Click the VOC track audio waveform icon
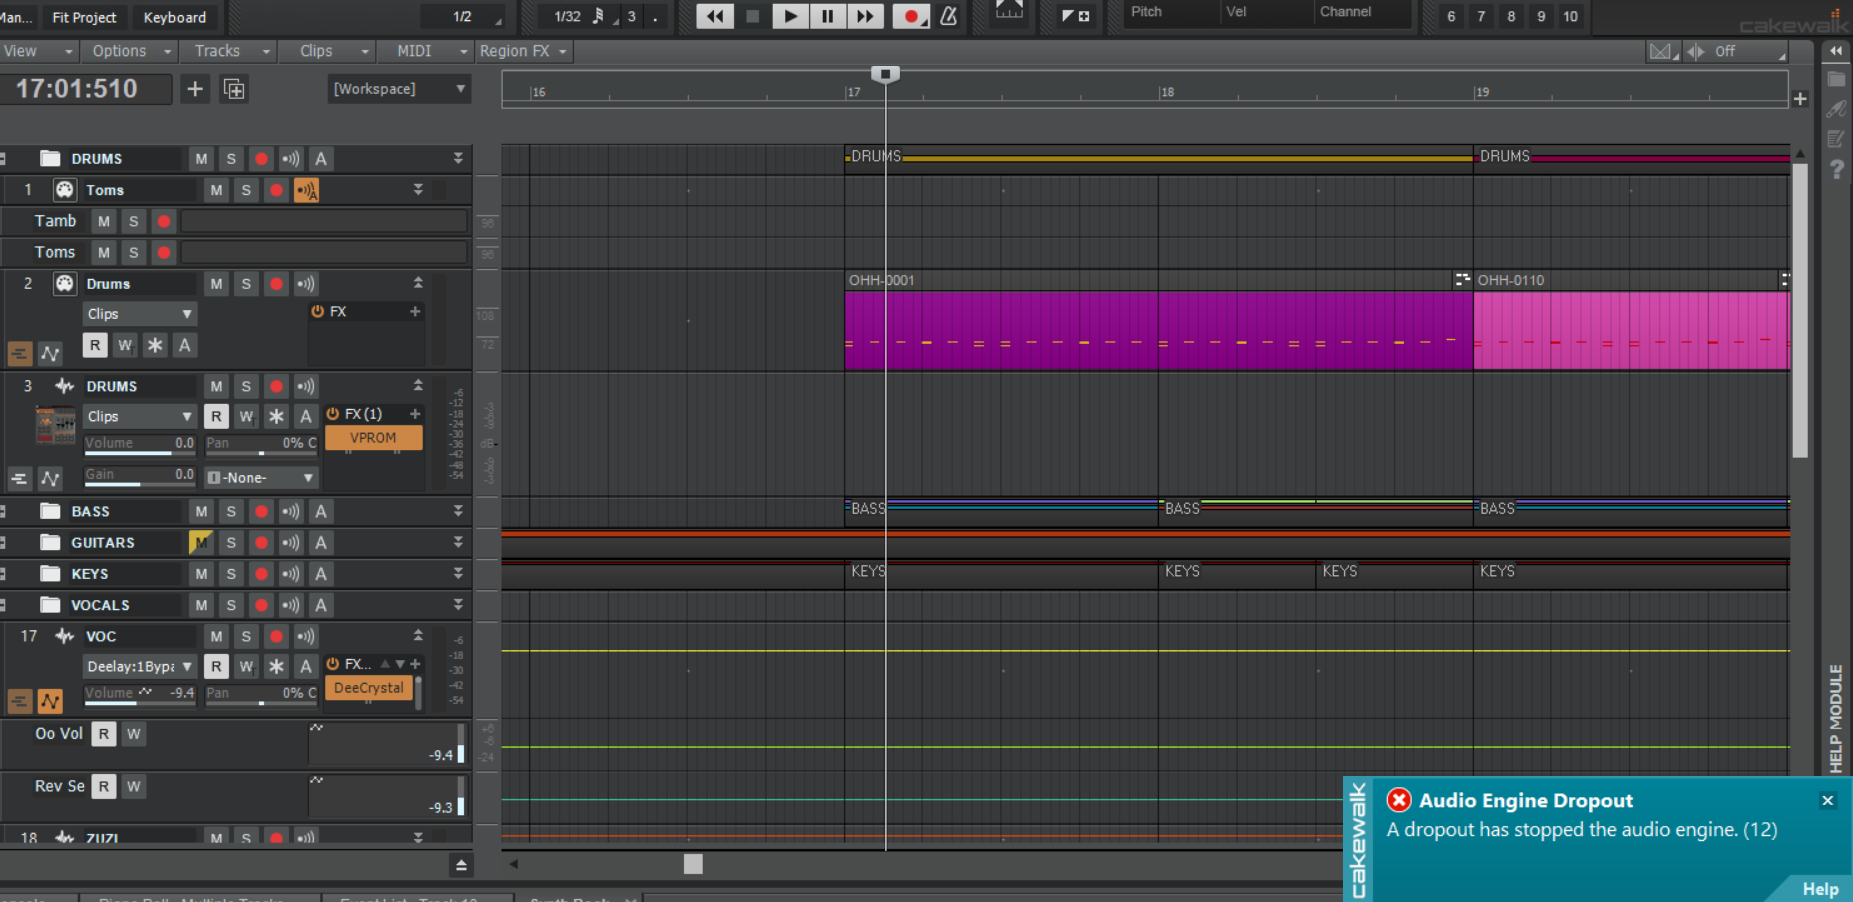 tap(65, 636)
